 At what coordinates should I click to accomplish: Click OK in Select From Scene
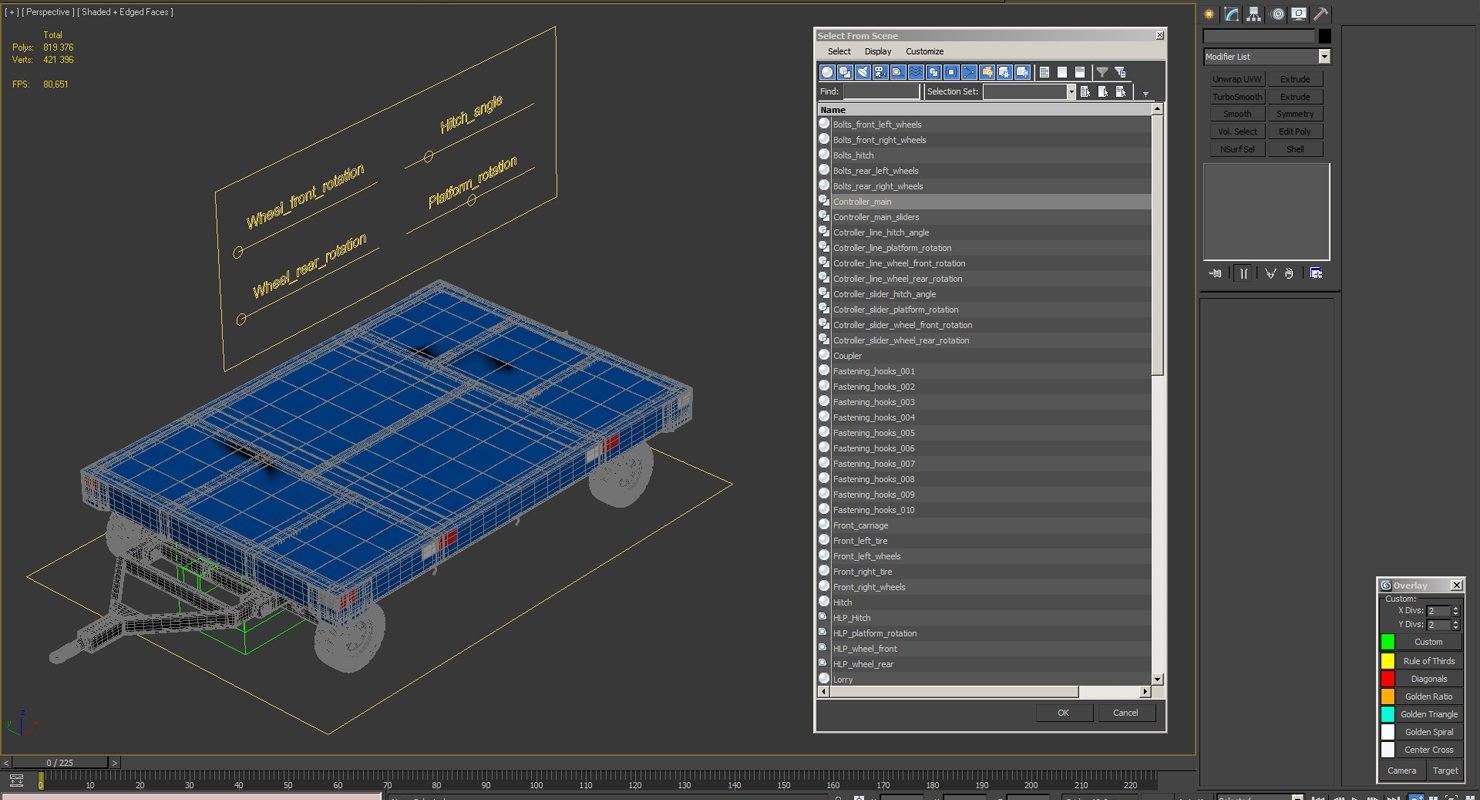point(1063,713)
